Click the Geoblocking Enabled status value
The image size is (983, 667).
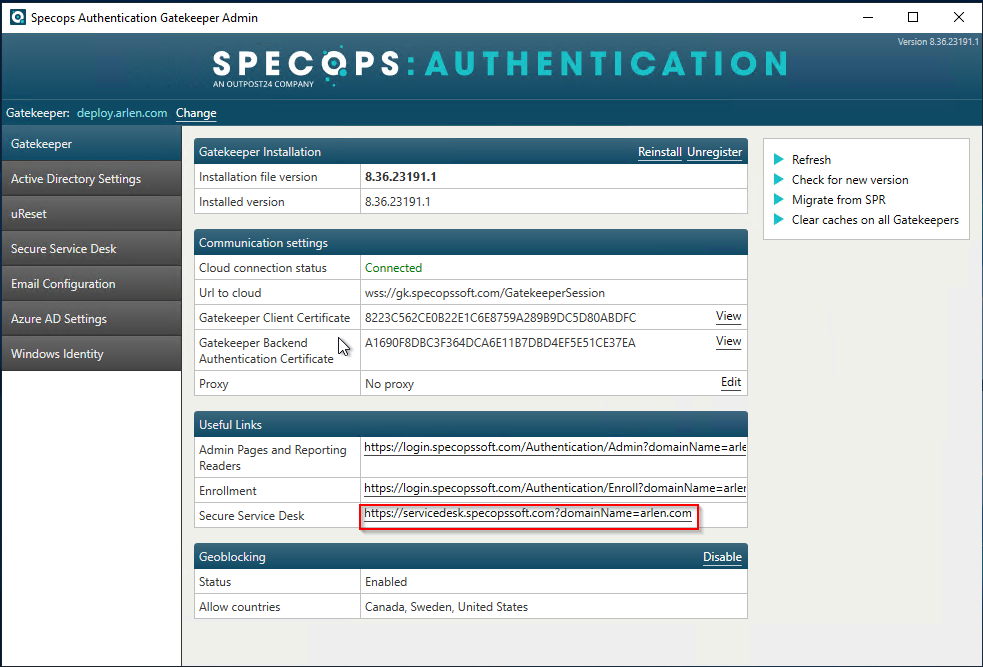click(386, 582)
